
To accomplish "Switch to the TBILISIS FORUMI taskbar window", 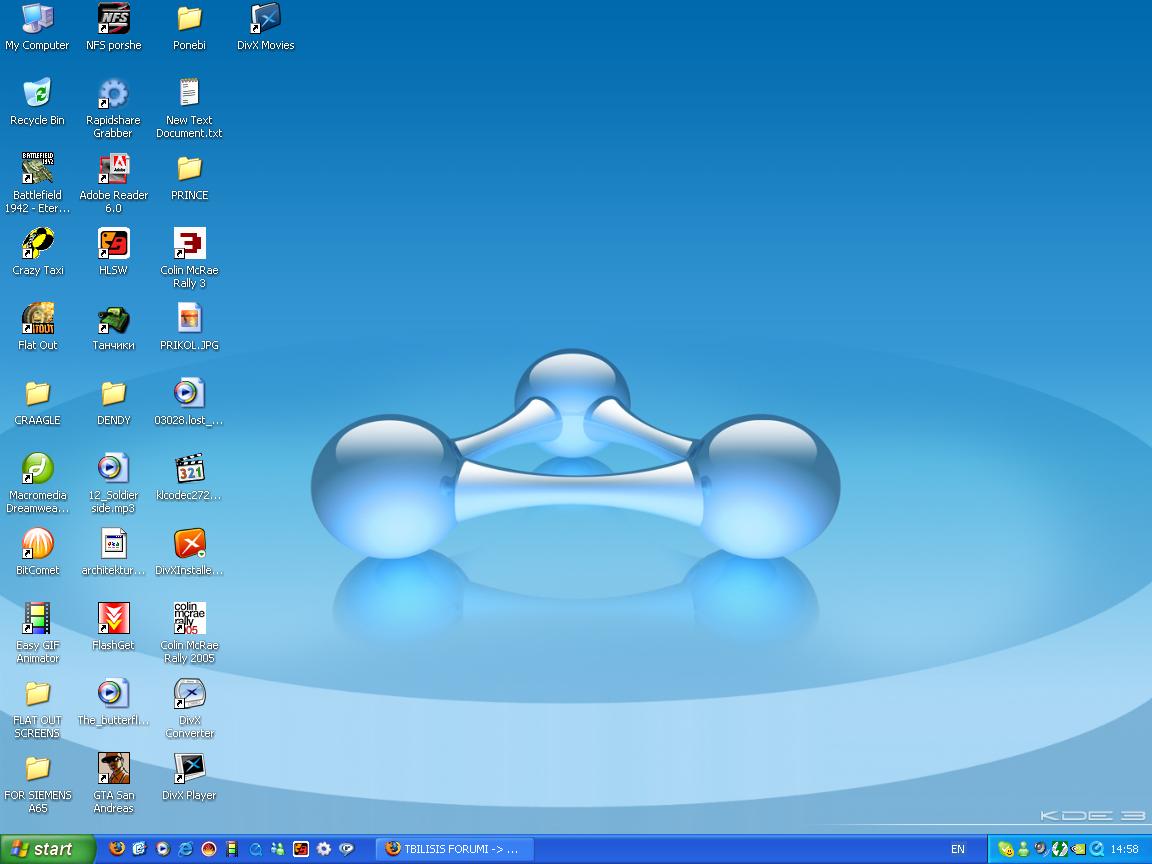I will click(454, 849).
